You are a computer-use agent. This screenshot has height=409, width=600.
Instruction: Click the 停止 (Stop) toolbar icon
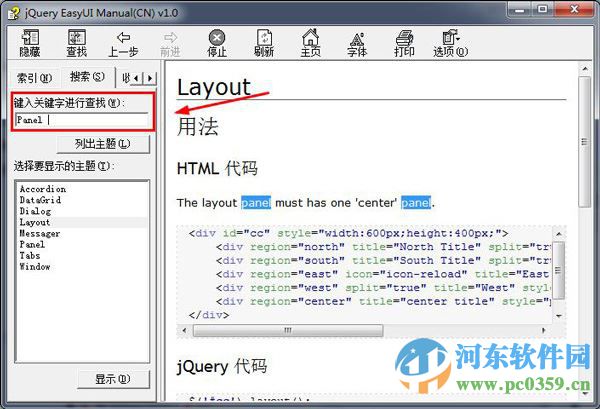click(217, 43)
